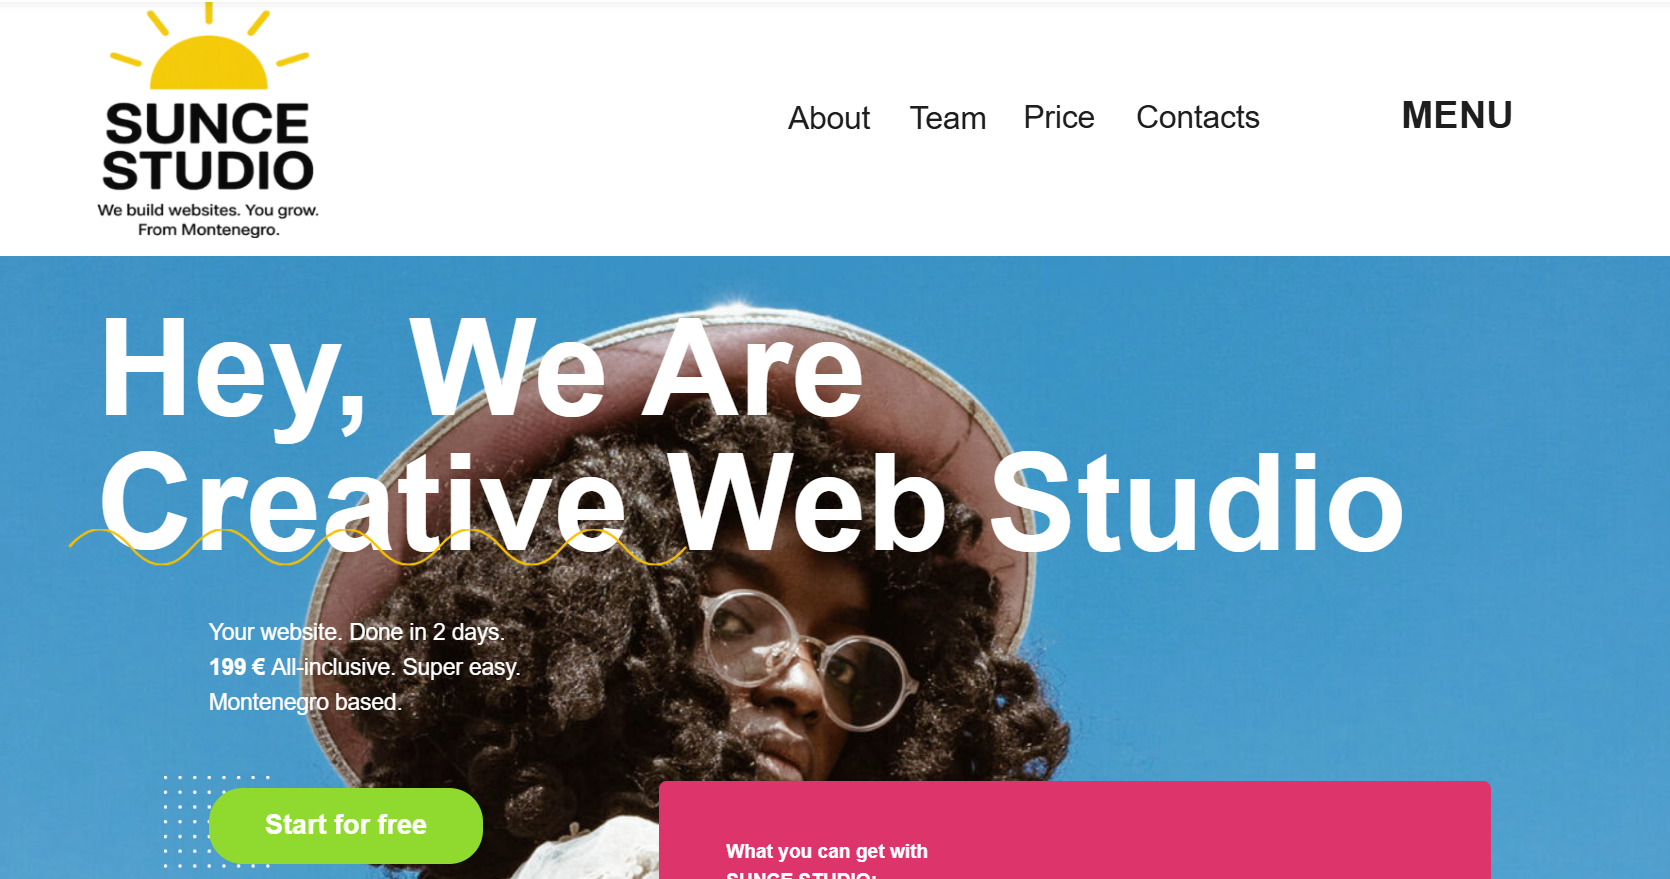Open the About page link
Viewport: 1670px width, 879px height.
click(x=829, y=118)
